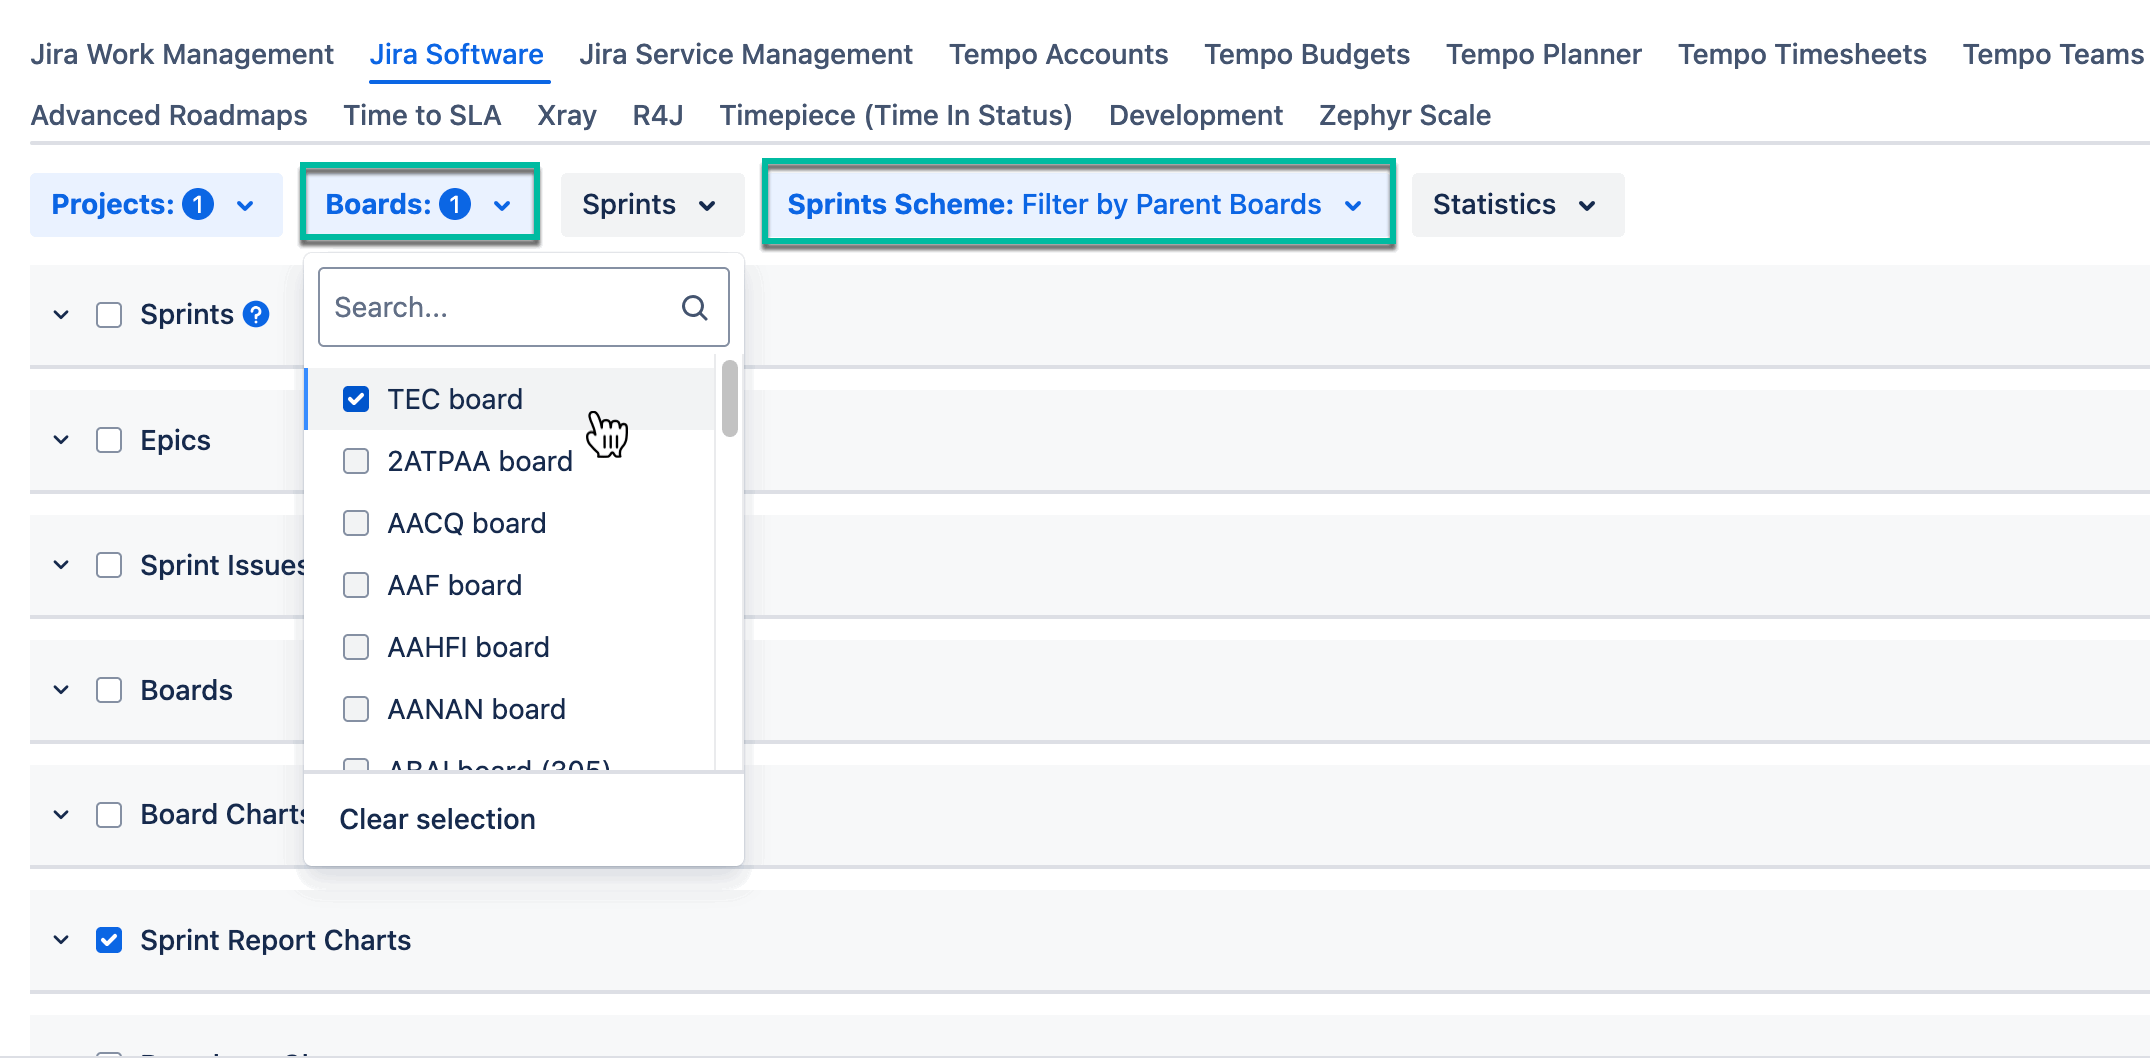Enable the AAHFI board checkbox
The image size is (2150, 1060).
pos(356,647)
